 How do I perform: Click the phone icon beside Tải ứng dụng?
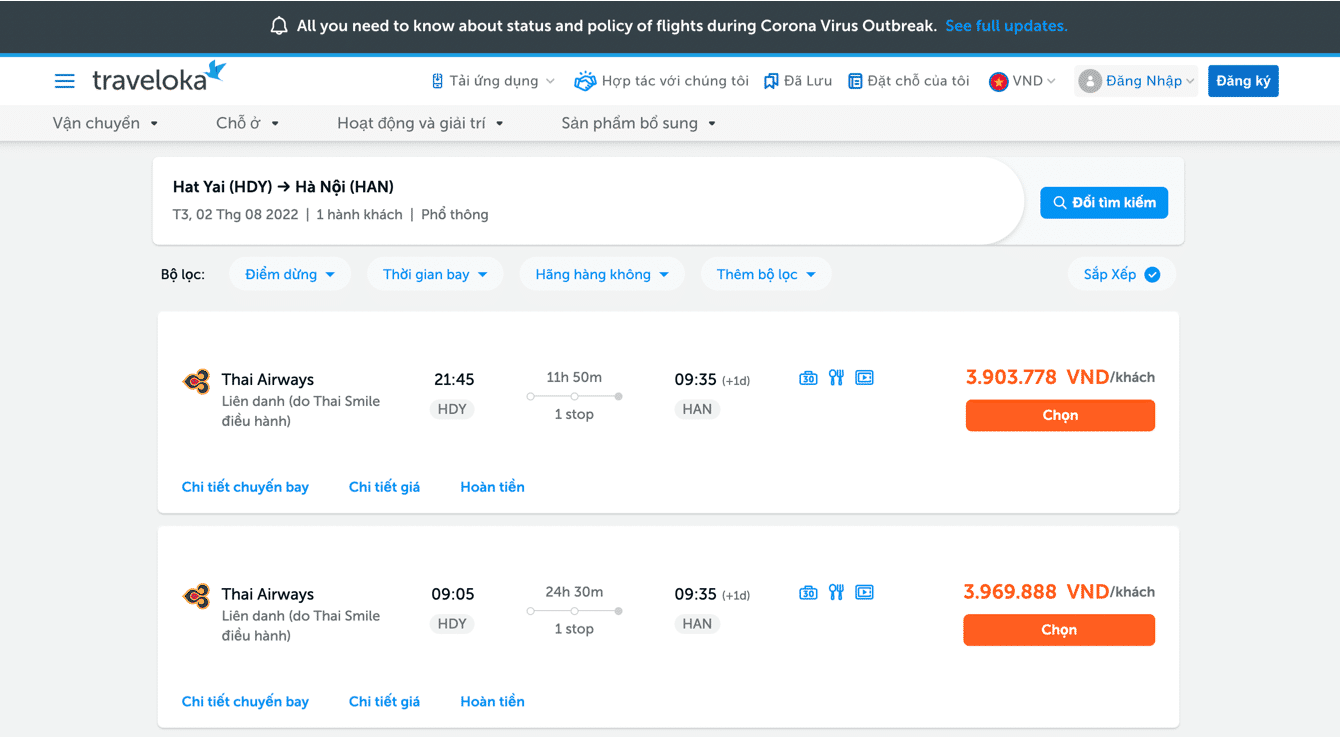pyautogui.click(x=437, y=81)
